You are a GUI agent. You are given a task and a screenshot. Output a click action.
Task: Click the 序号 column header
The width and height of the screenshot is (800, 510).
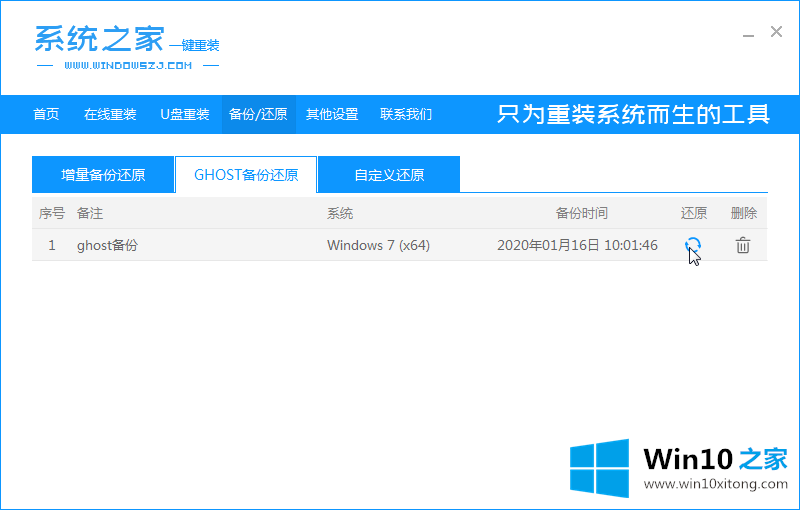(x=52, y=213)
